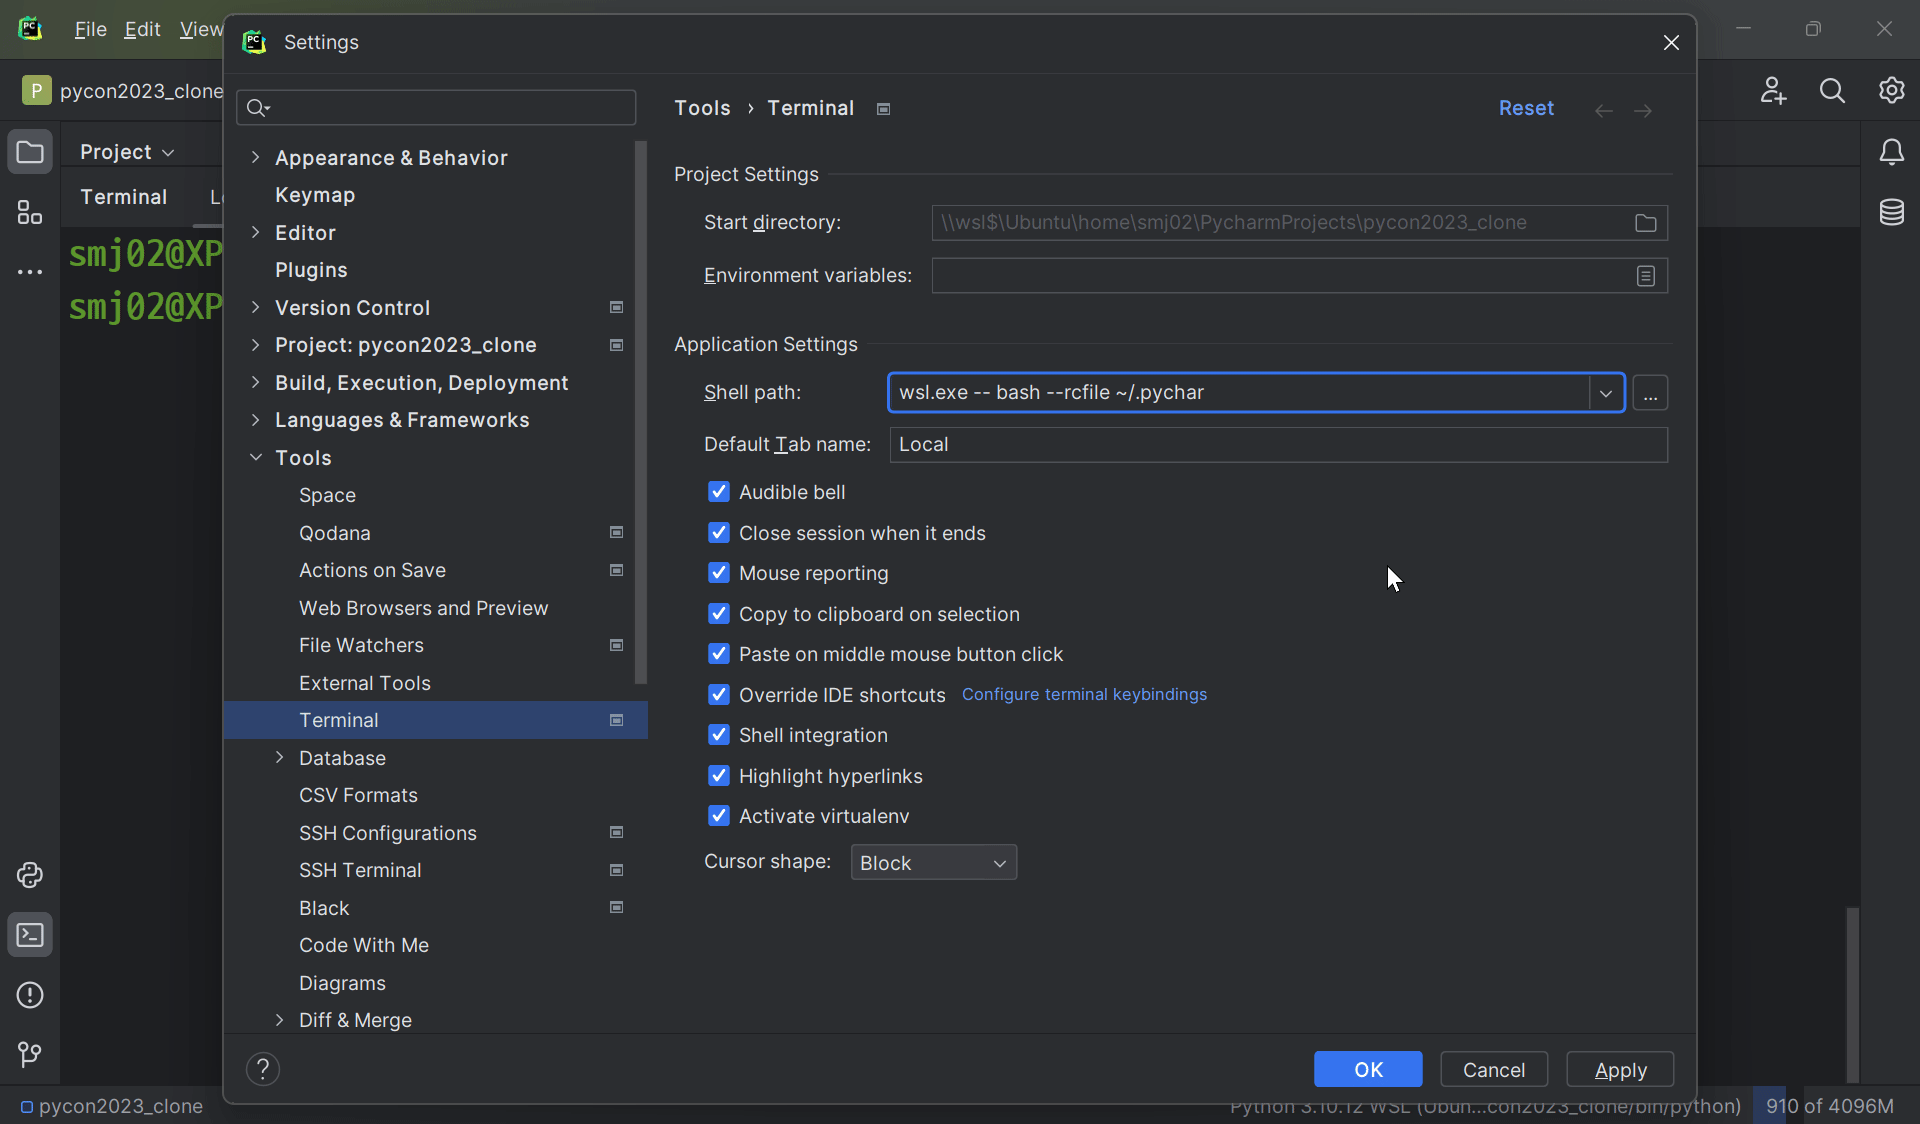The height and width of the screenshot is (1124, 1920).
Task: Click Configure terminal keybindings link
Action: point(1084,694)
